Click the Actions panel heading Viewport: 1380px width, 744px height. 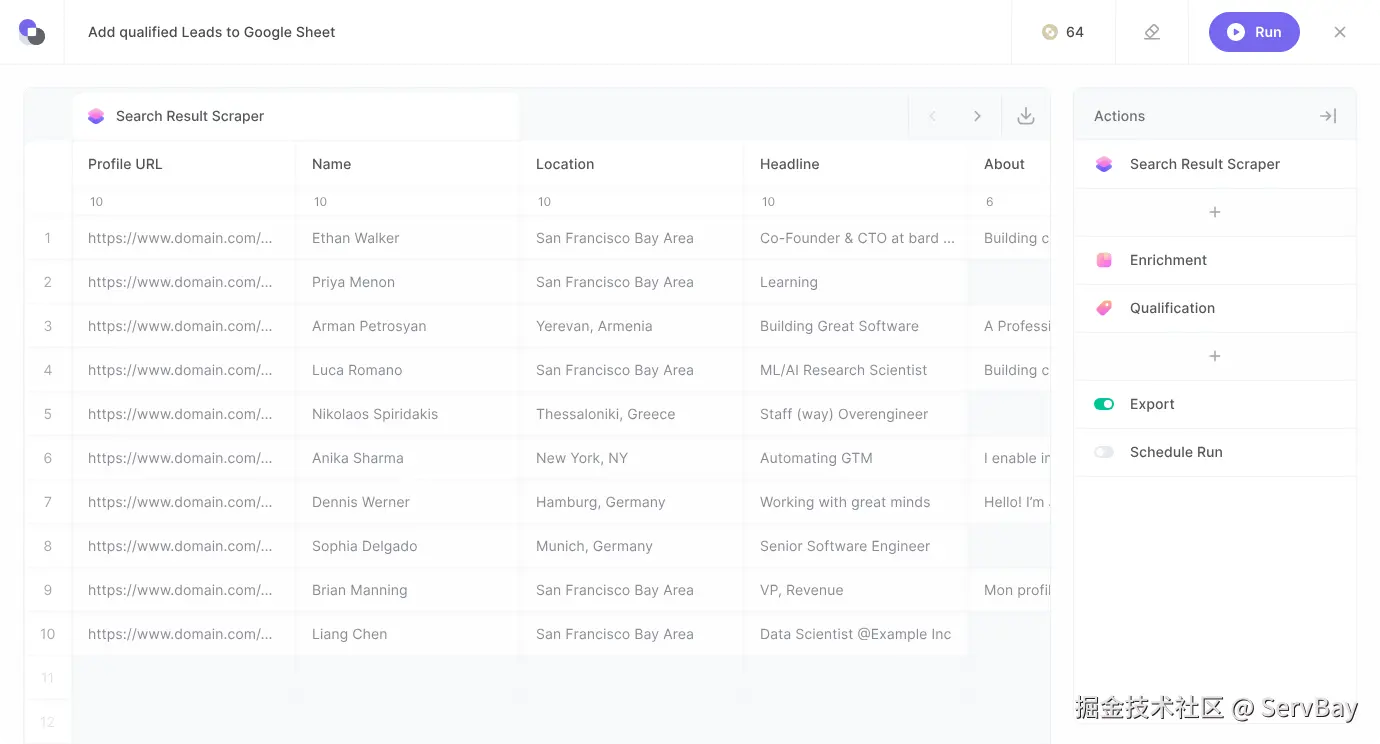click(1119, 116)
